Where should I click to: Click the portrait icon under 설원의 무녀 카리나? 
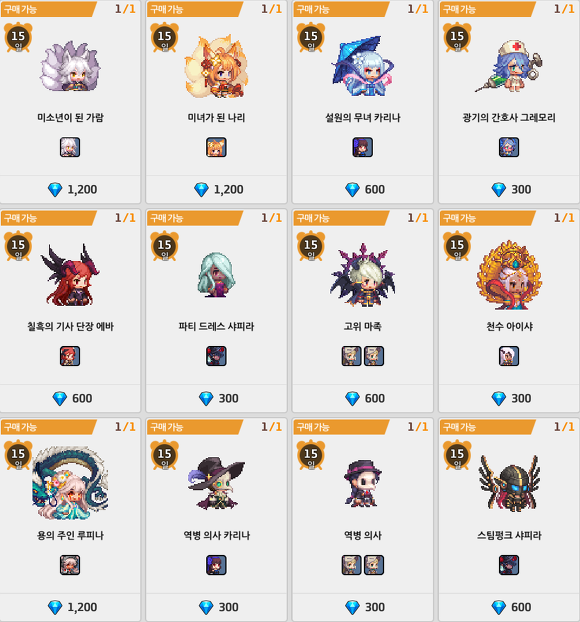point(363,147)
